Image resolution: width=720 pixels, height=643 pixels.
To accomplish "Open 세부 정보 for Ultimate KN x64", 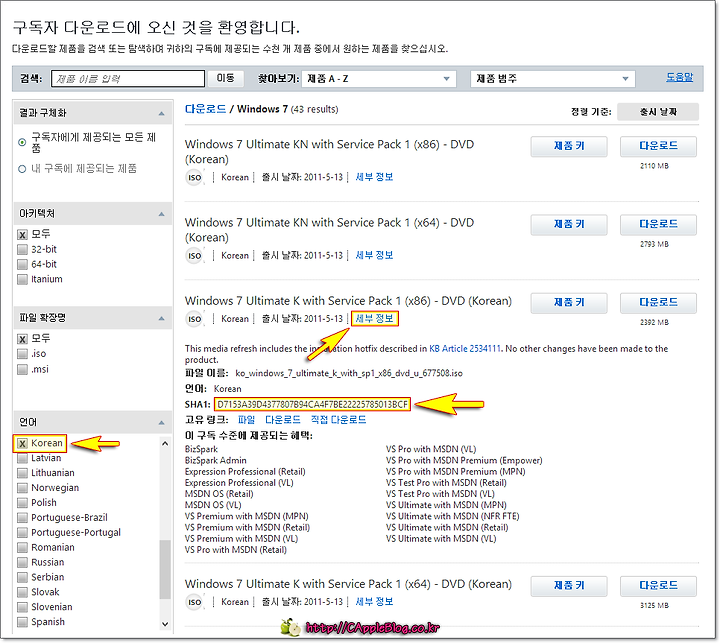I will coord(374,255).
